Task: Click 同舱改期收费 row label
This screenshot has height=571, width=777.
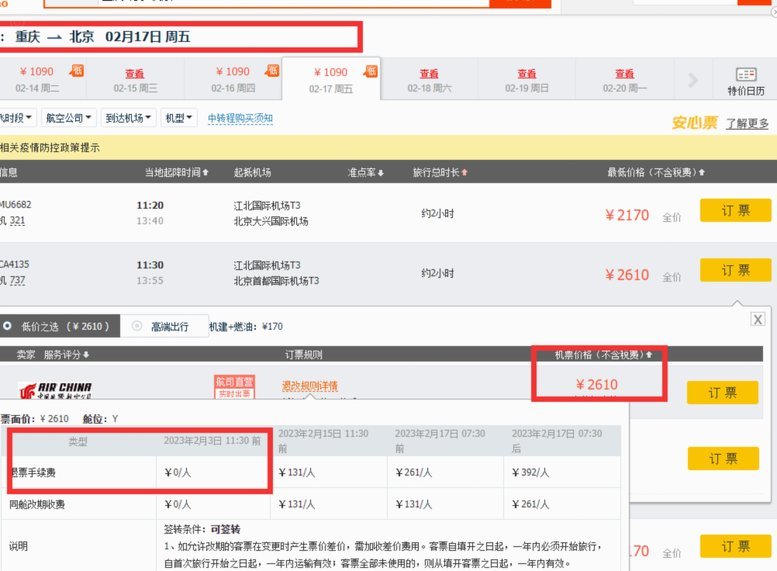Action: coord(37,504)
